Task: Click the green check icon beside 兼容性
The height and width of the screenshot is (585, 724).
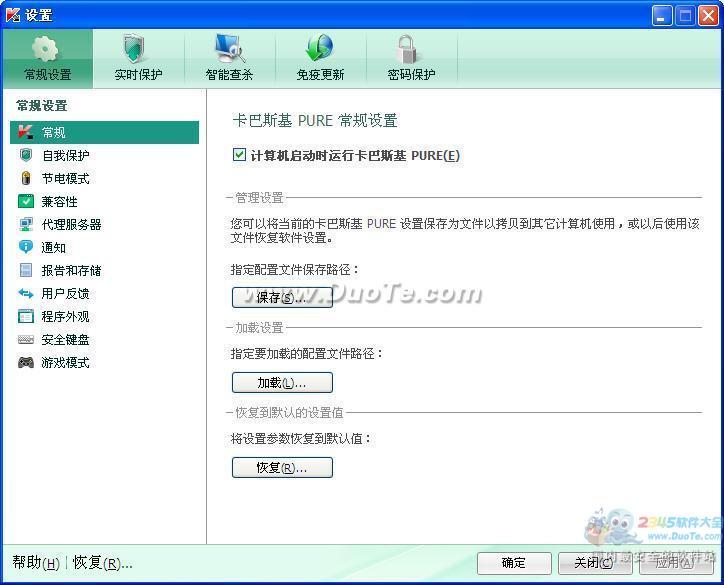Action: 26,201
